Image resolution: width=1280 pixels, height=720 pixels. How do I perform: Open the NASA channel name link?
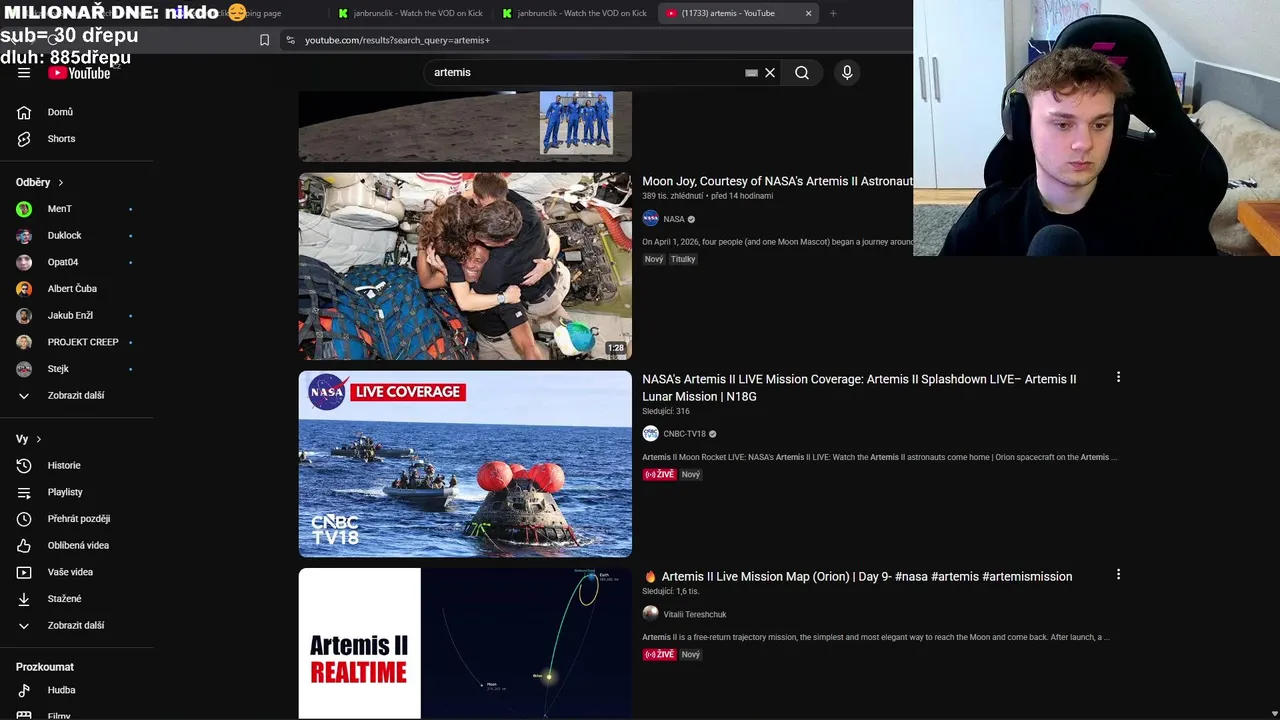[674, 219]
